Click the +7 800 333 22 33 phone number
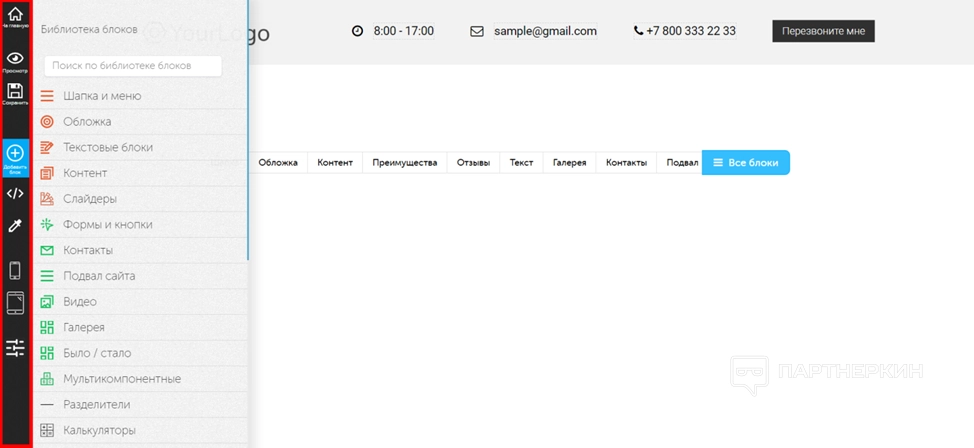974x448 pixels. tap(691, 31)
